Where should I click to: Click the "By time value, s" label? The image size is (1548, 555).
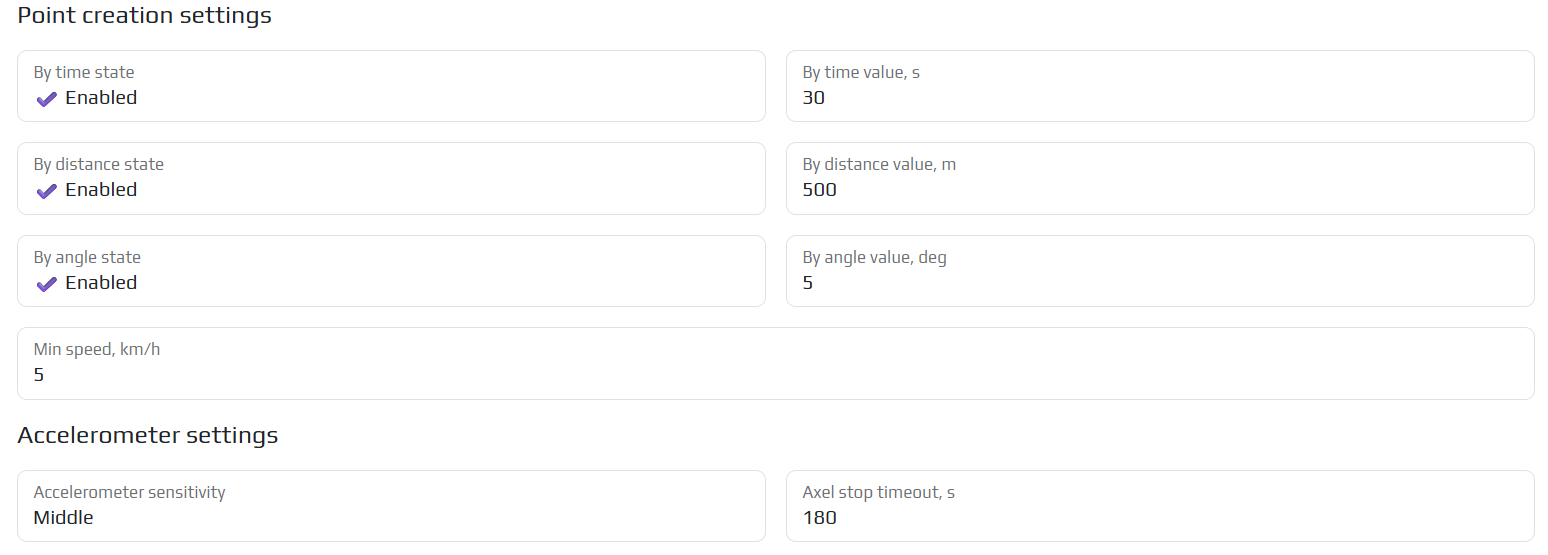pos(861,72)
